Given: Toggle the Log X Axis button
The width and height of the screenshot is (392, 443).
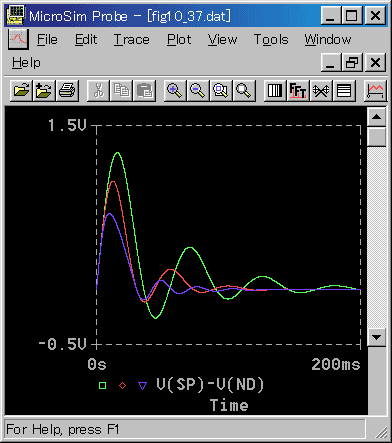Looking at the screenshot, I should [x=275, y=90].
